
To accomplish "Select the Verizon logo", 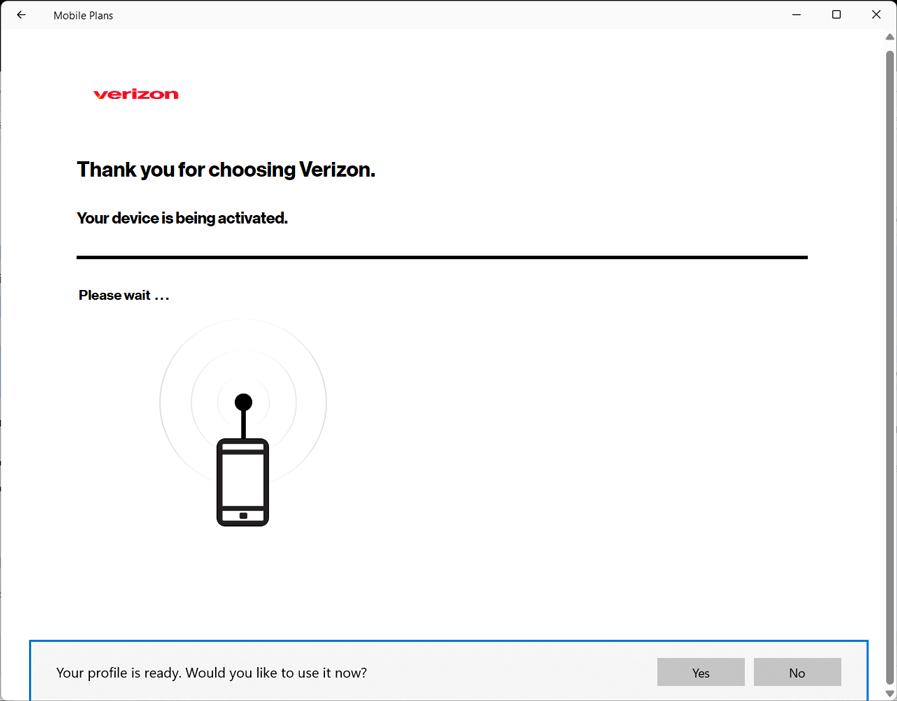I will coord(135,93).
